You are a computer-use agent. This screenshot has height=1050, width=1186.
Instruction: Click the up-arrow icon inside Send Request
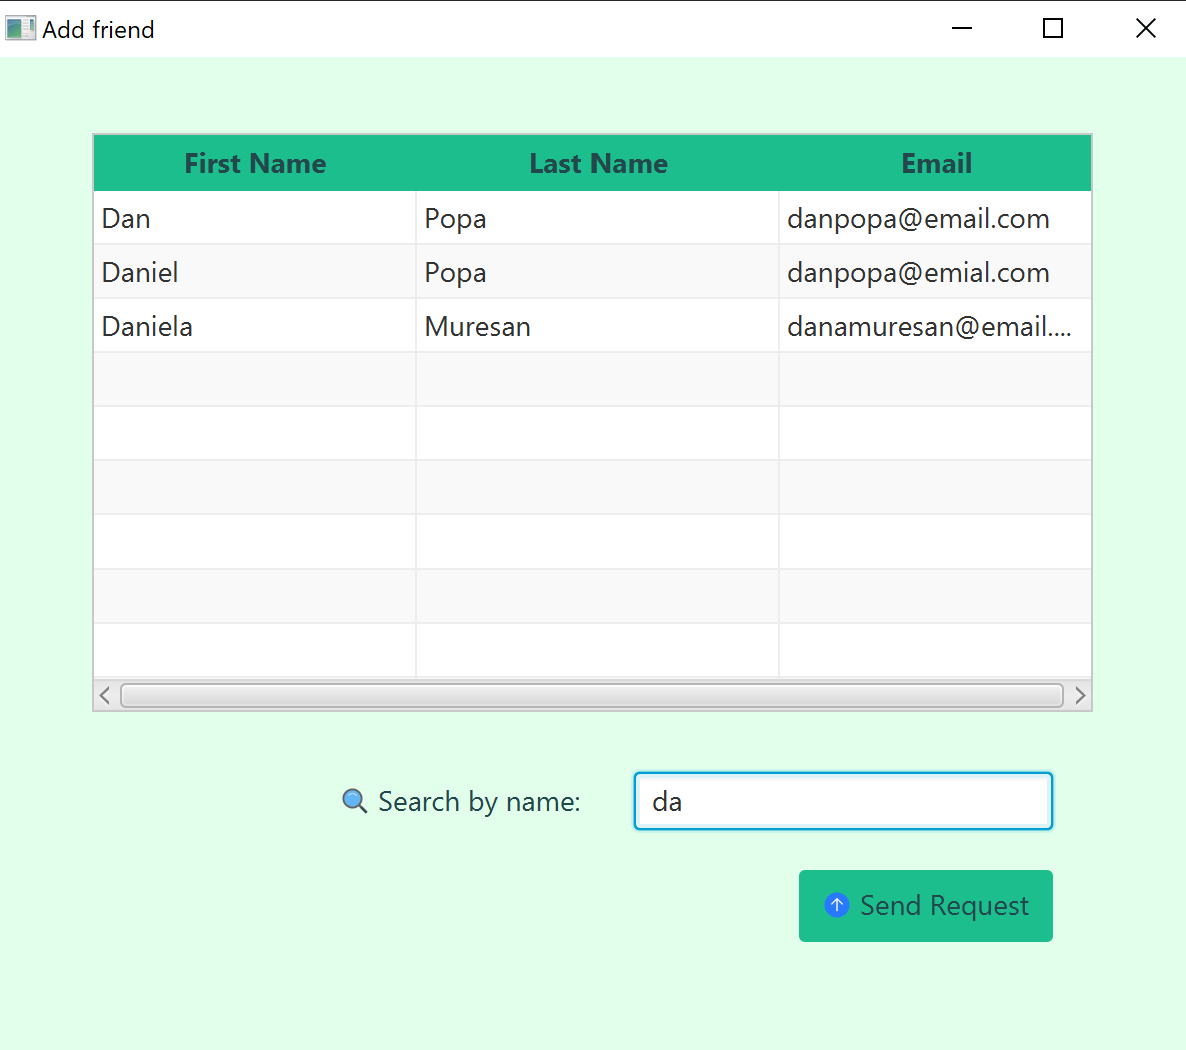click(837, 905)
